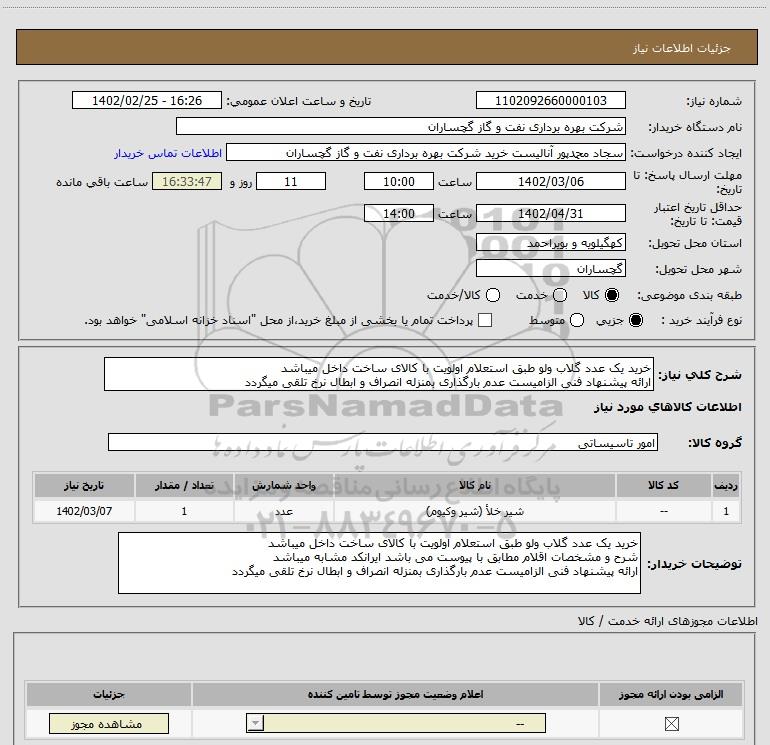Click the need number field 1102092660000103
The height and width of the screenshot is (745, 770).
(x=550, y=100)
